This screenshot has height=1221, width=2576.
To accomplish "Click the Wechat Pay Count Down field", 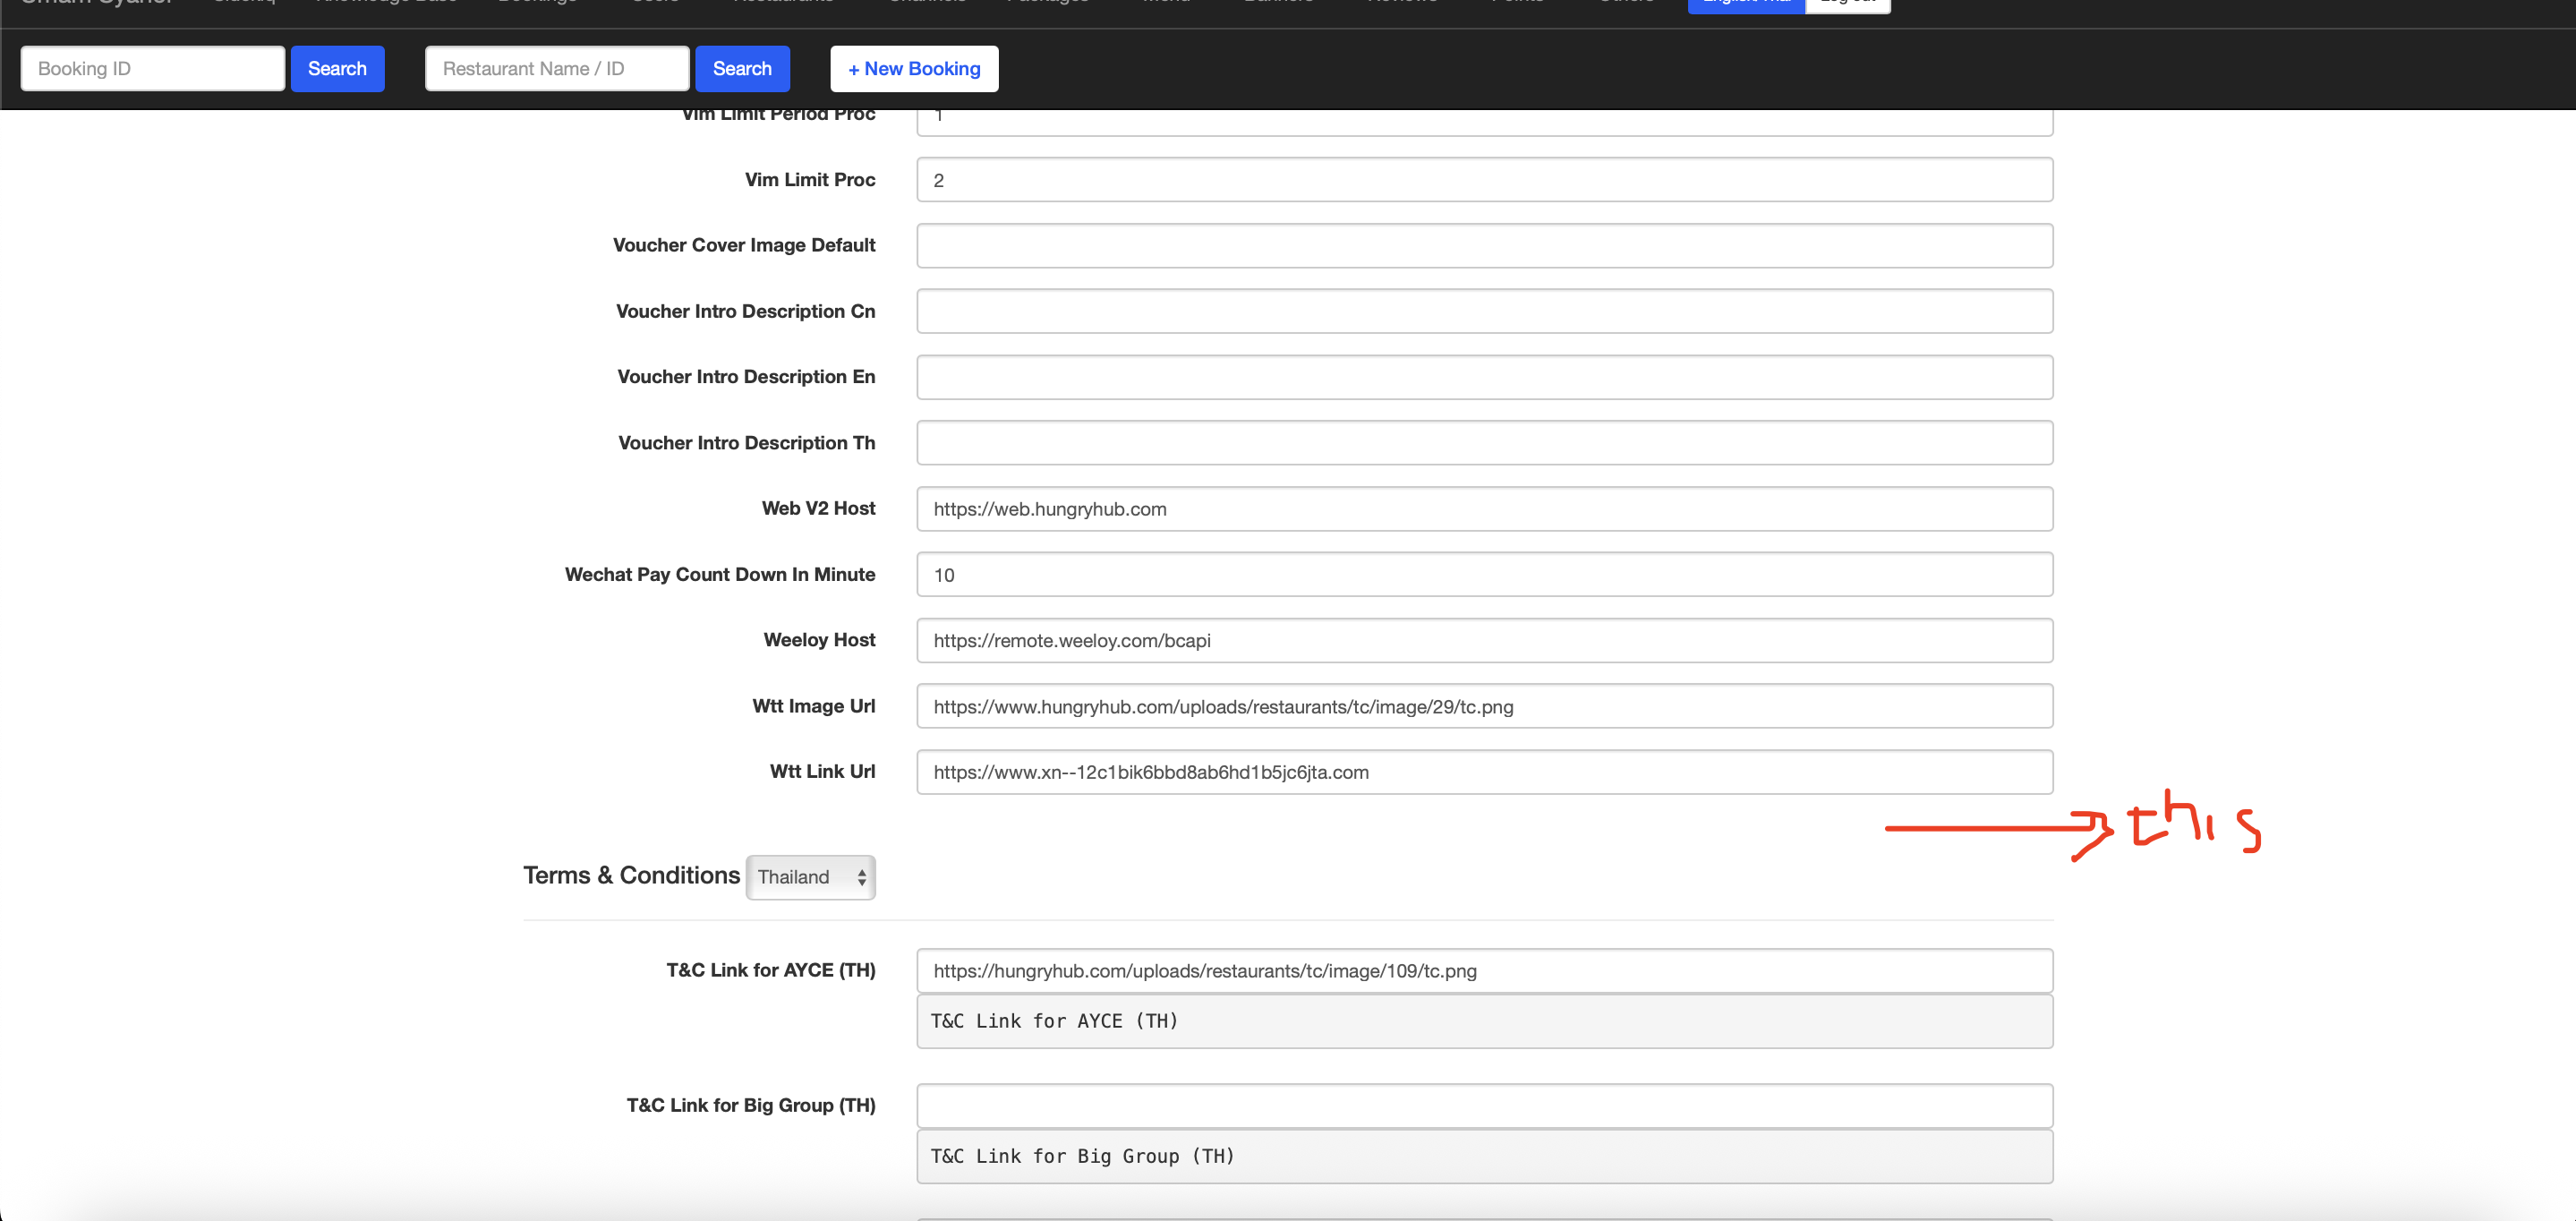I will coord(1484,575).
